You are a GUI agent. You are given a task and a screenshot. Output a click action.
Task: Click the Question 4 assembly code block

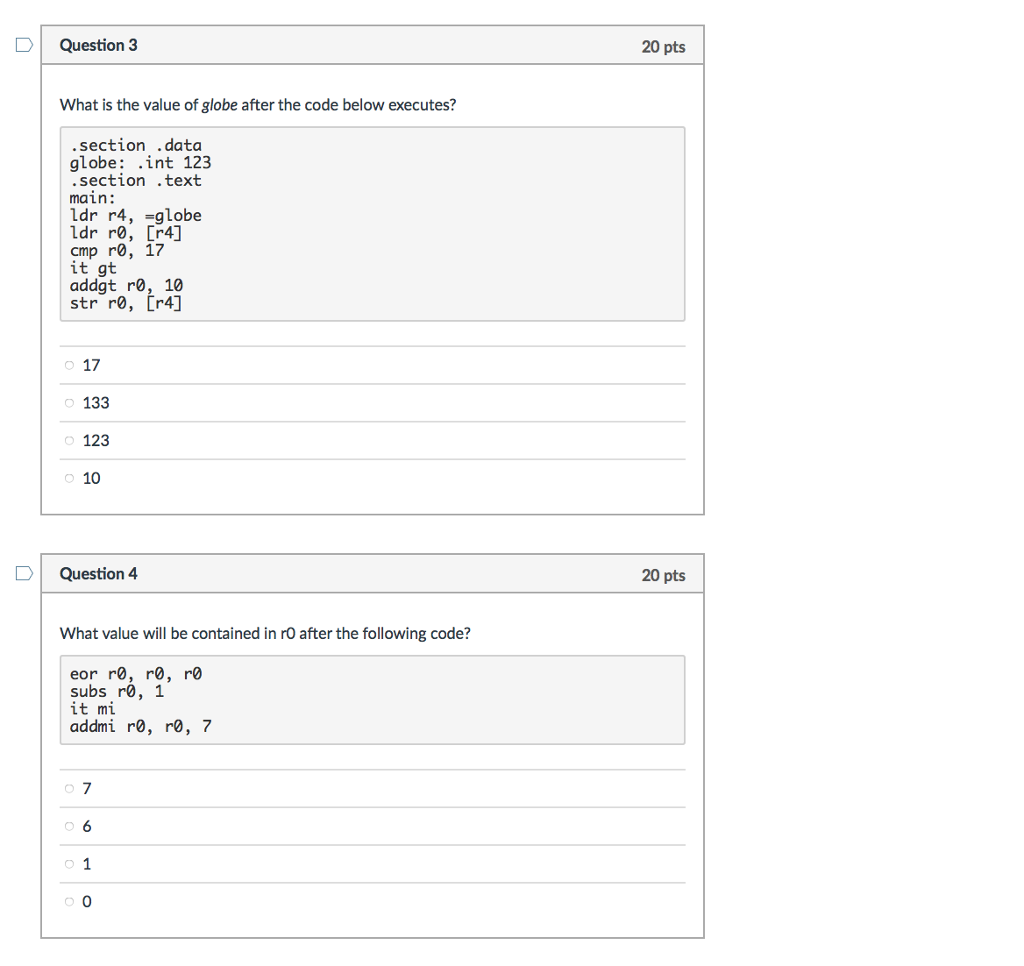372,700
